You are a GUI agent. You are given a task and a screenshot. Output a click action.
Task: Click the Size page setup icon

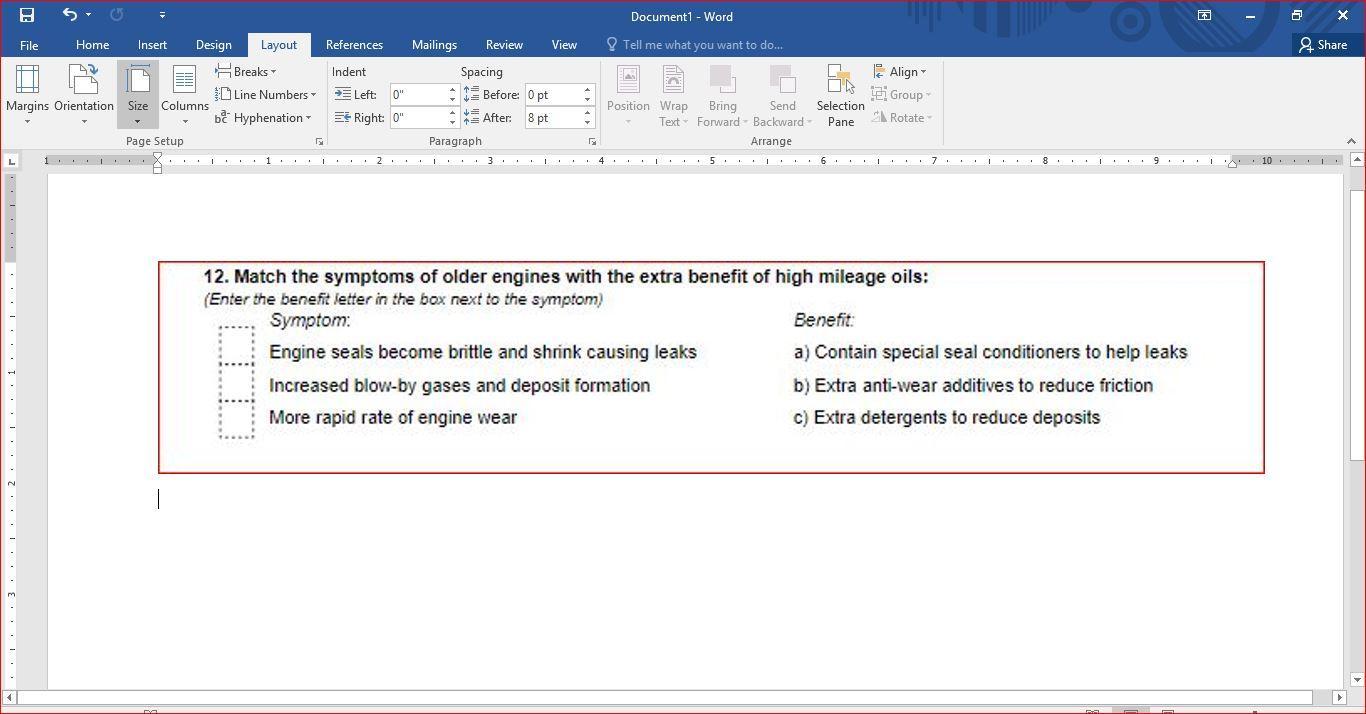tap(138, 95)
